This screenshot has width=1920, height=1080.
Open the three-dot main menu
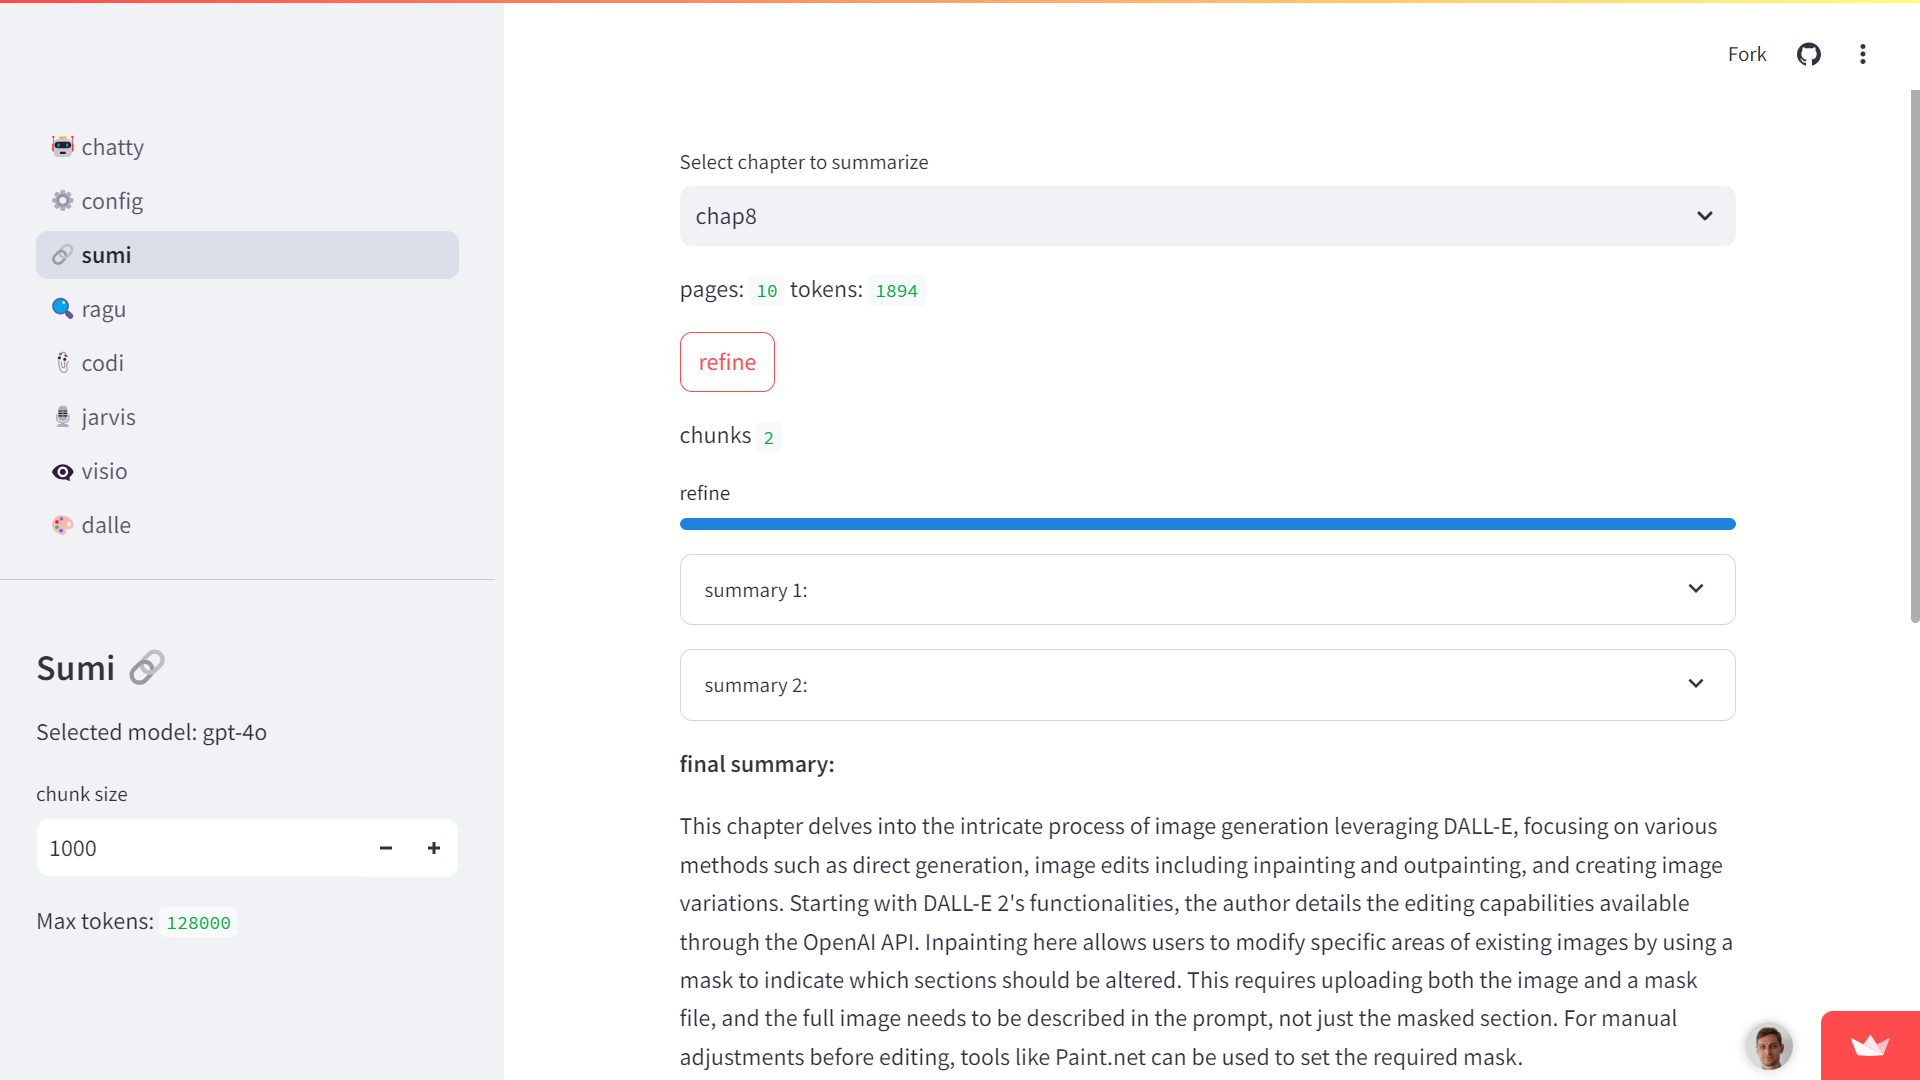coord(1862,54)
